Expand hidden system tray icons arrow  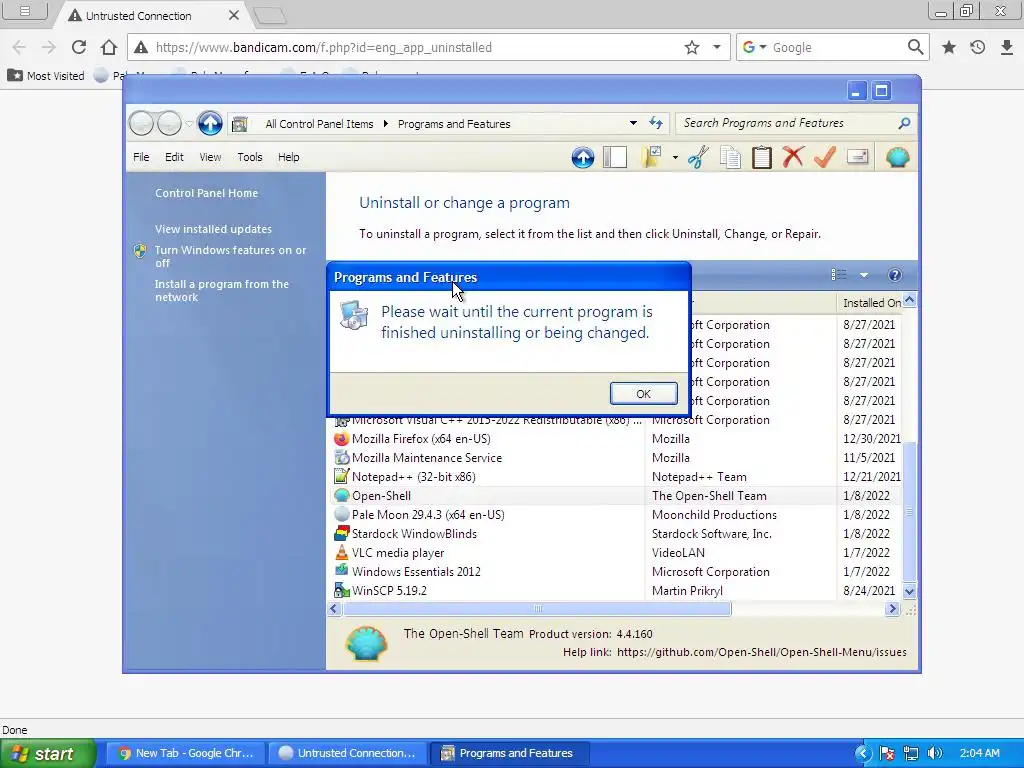863,753
